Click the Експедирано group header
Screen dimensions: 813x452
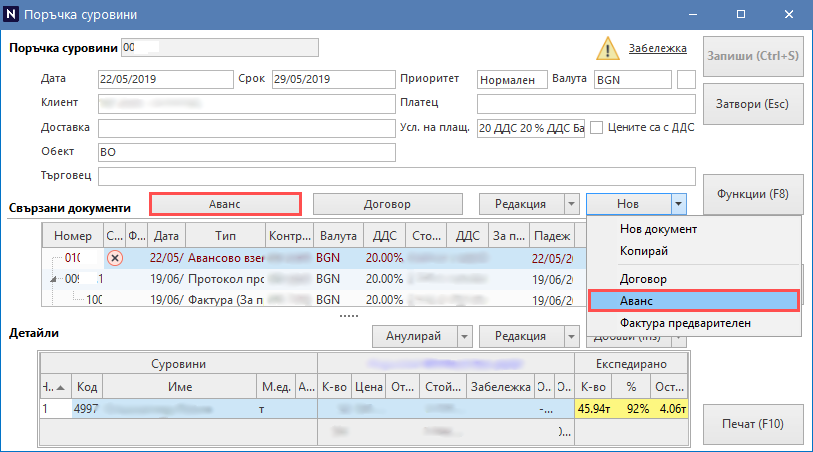(x=631, y=364)
